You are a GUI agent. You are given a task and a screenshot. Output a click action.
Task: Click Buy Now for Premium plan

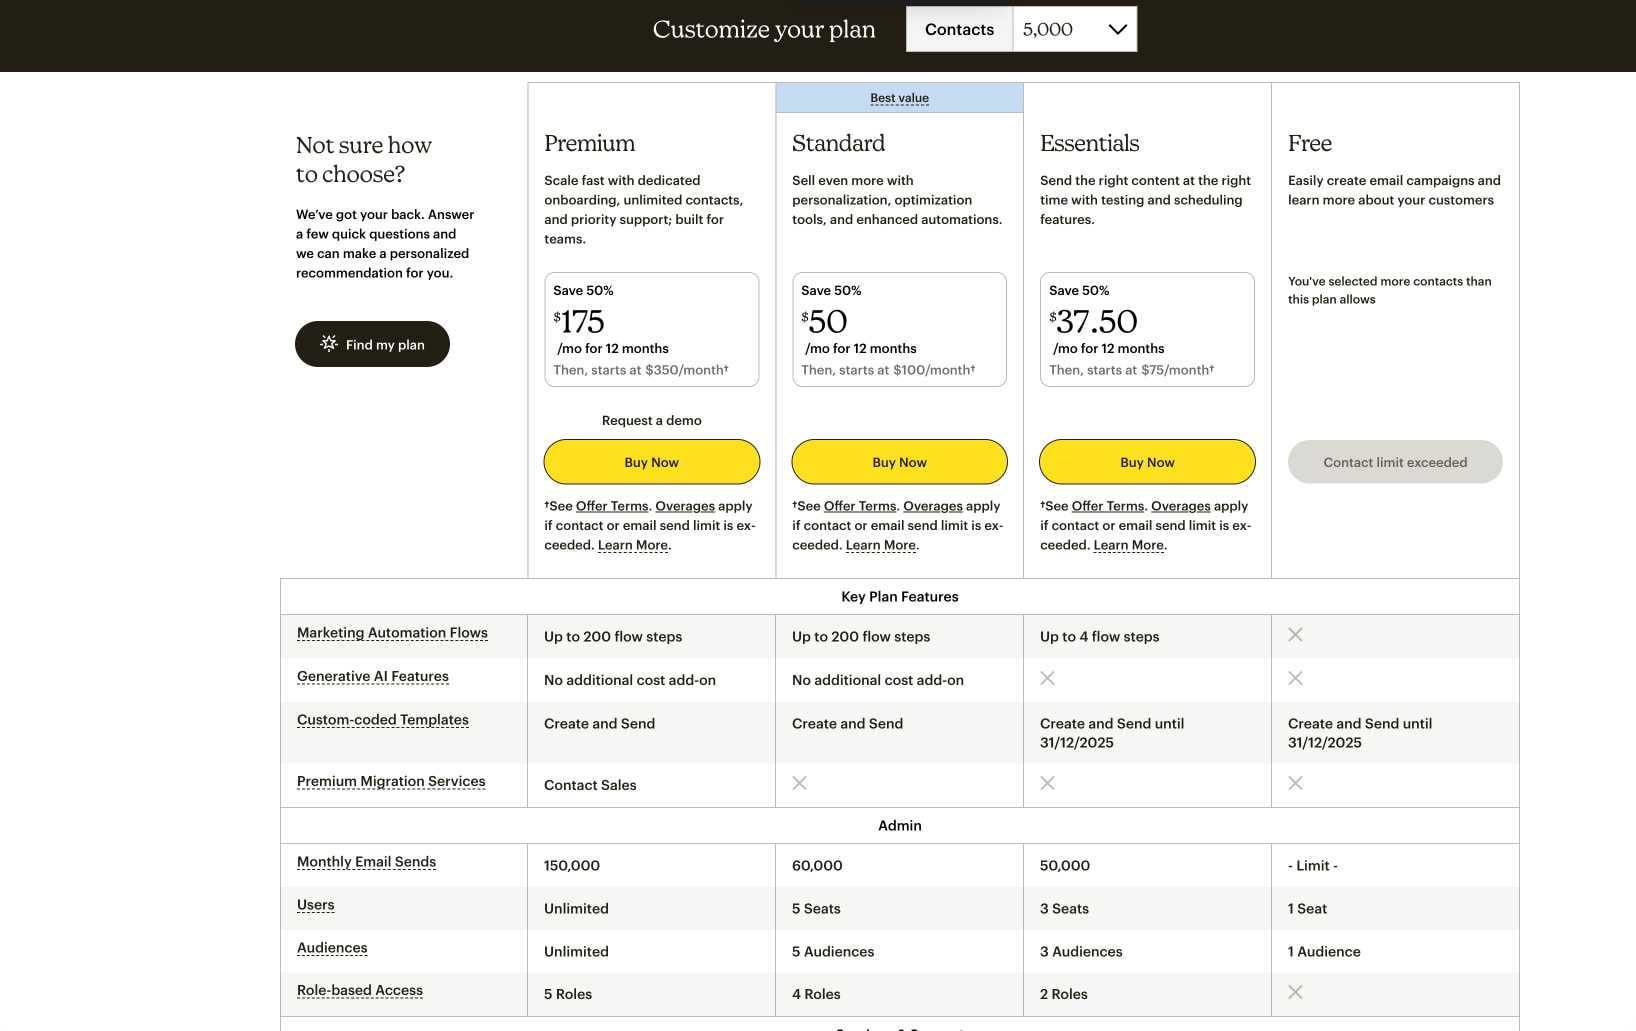[x=652, y=462]
